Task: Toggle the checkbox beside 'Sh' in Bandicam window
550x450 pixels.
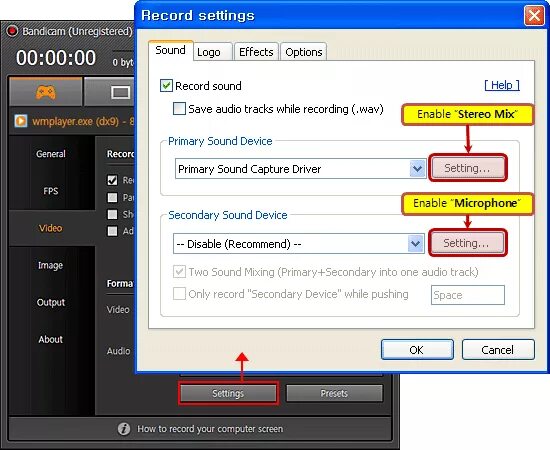Action: click(112, 214)
